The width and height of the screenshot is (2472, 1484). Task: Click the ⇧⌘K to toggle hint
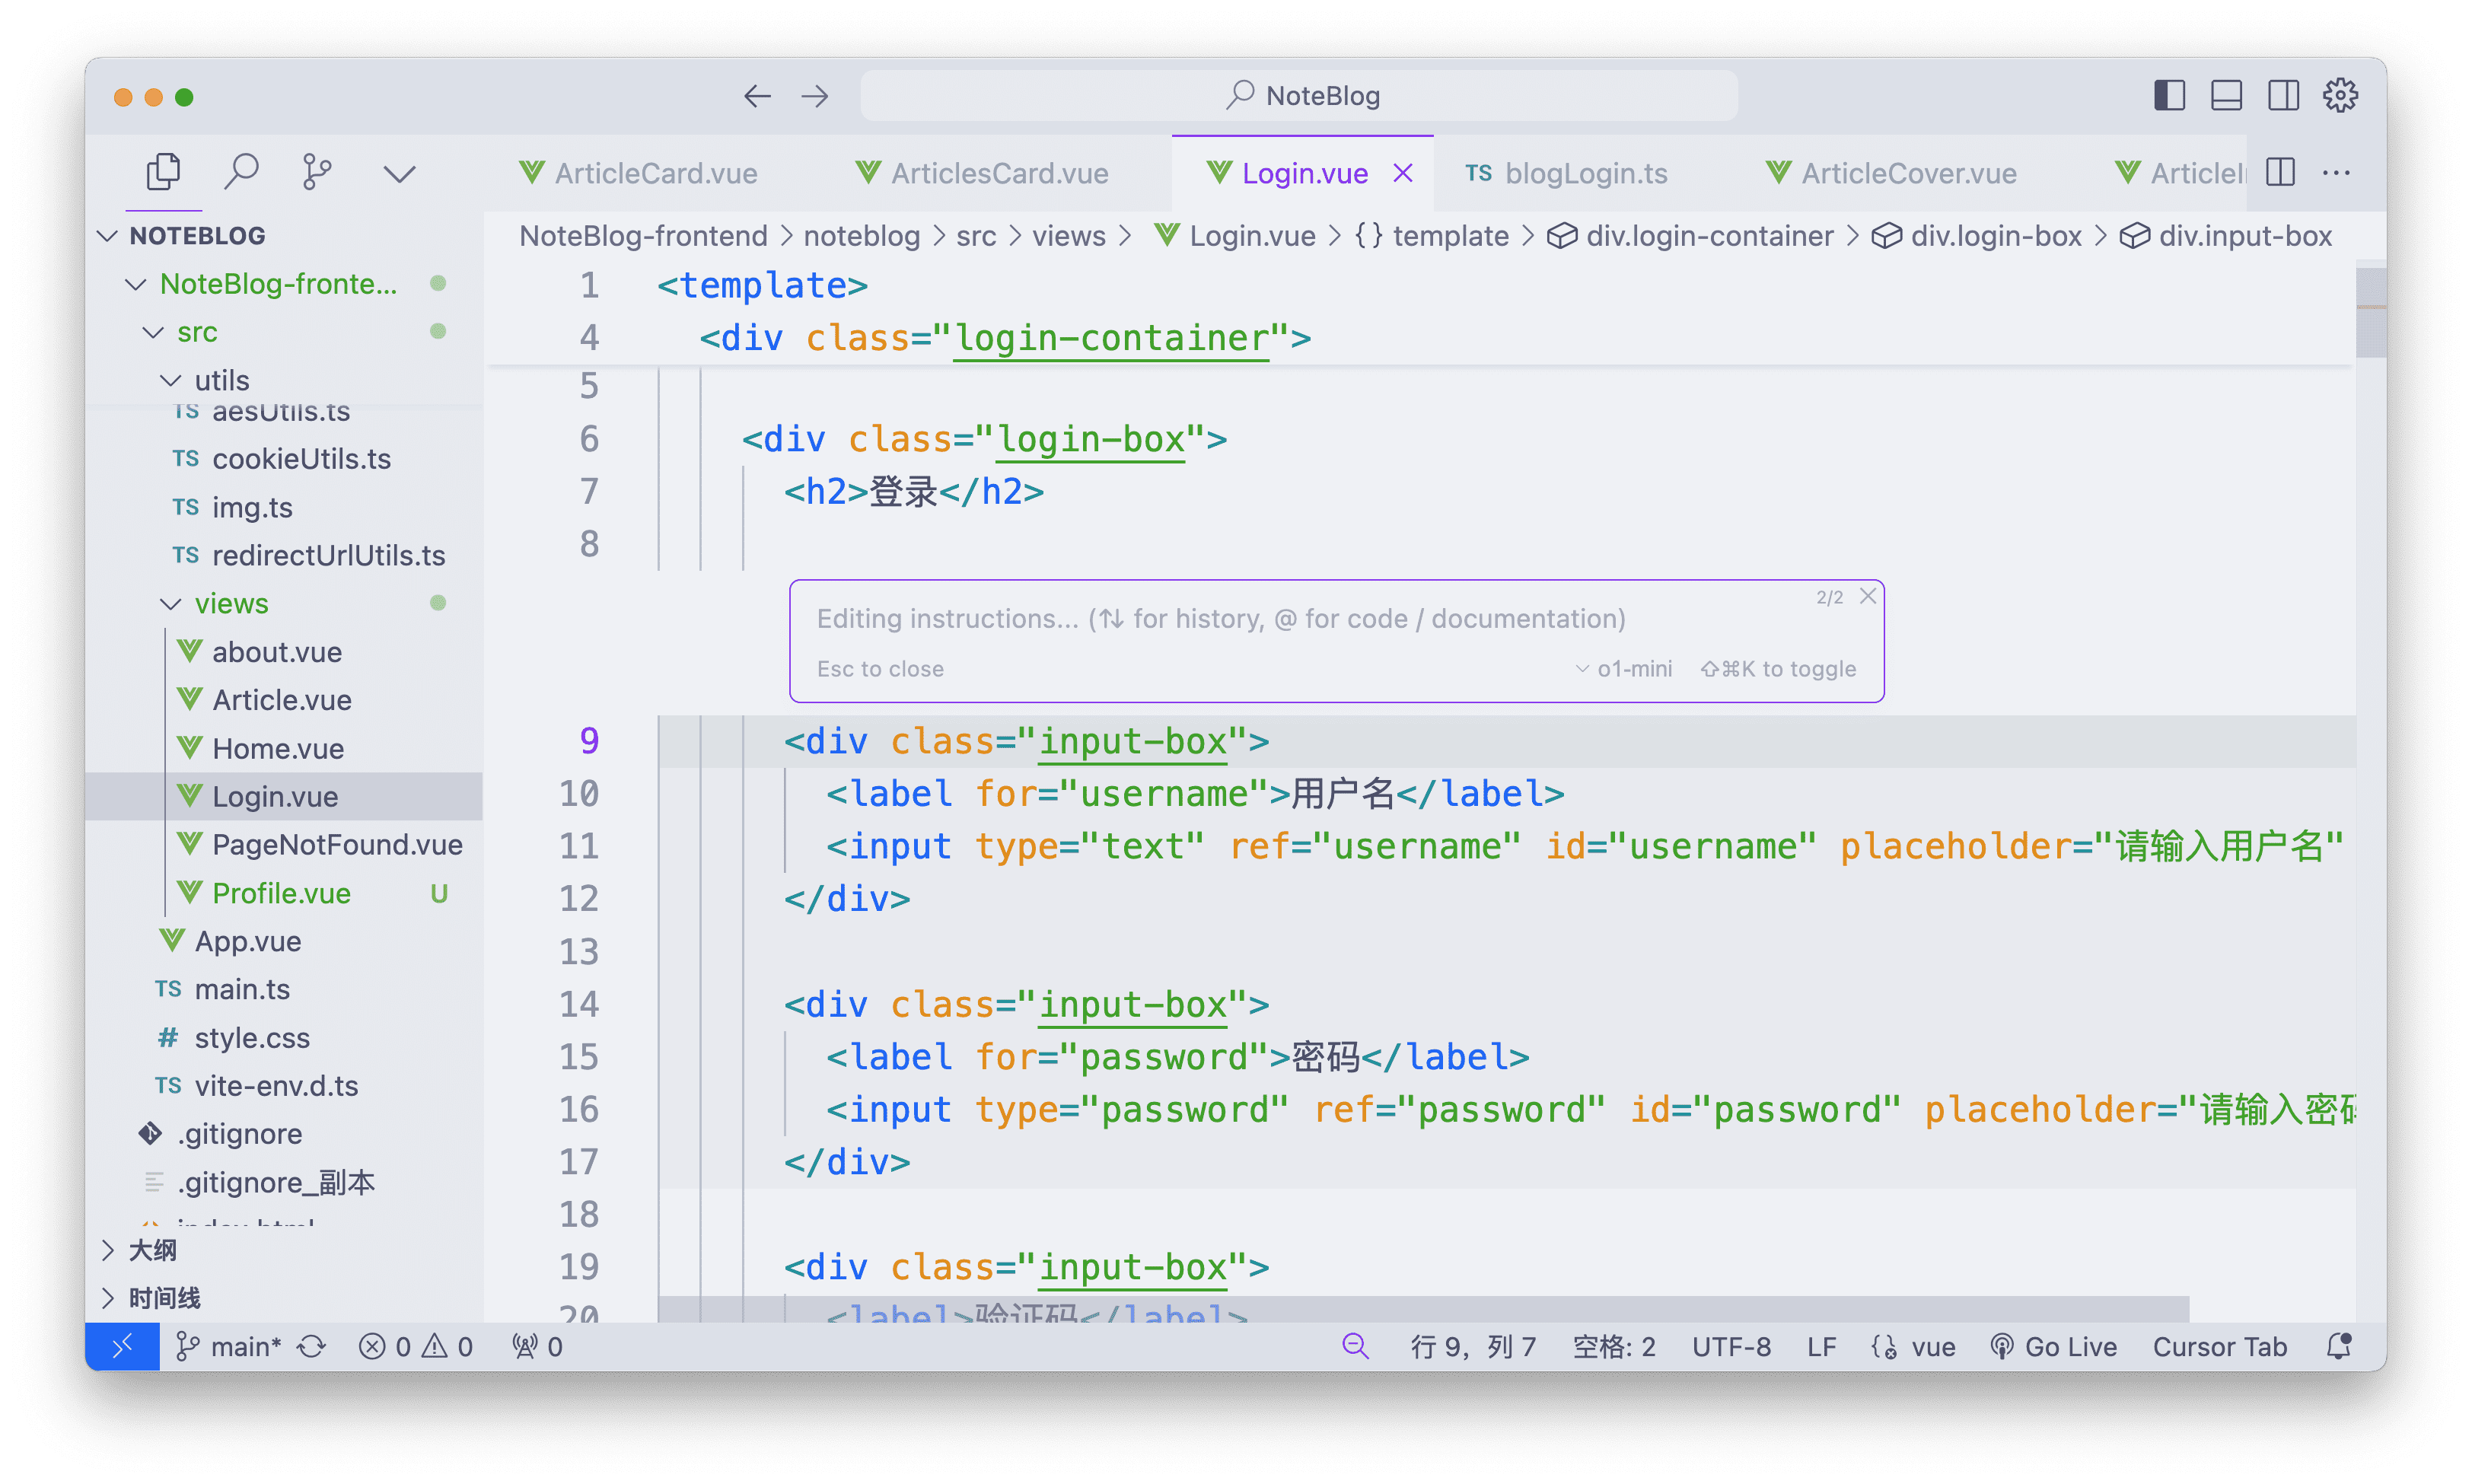coord(1778,669)
